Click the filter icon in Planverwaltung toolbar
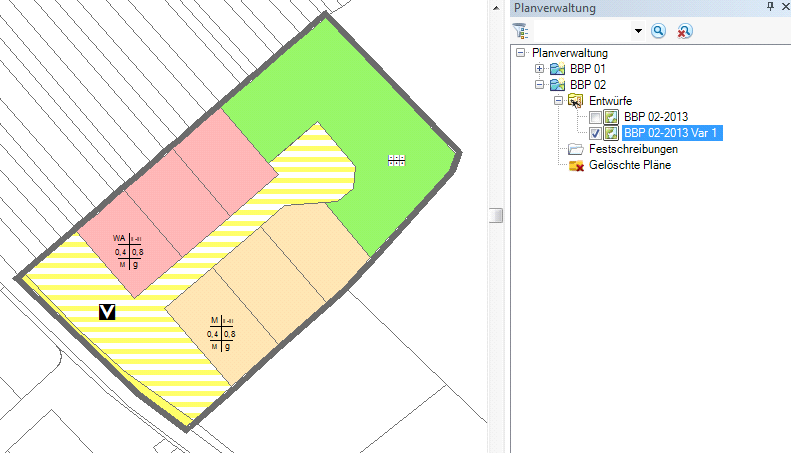 519,31
